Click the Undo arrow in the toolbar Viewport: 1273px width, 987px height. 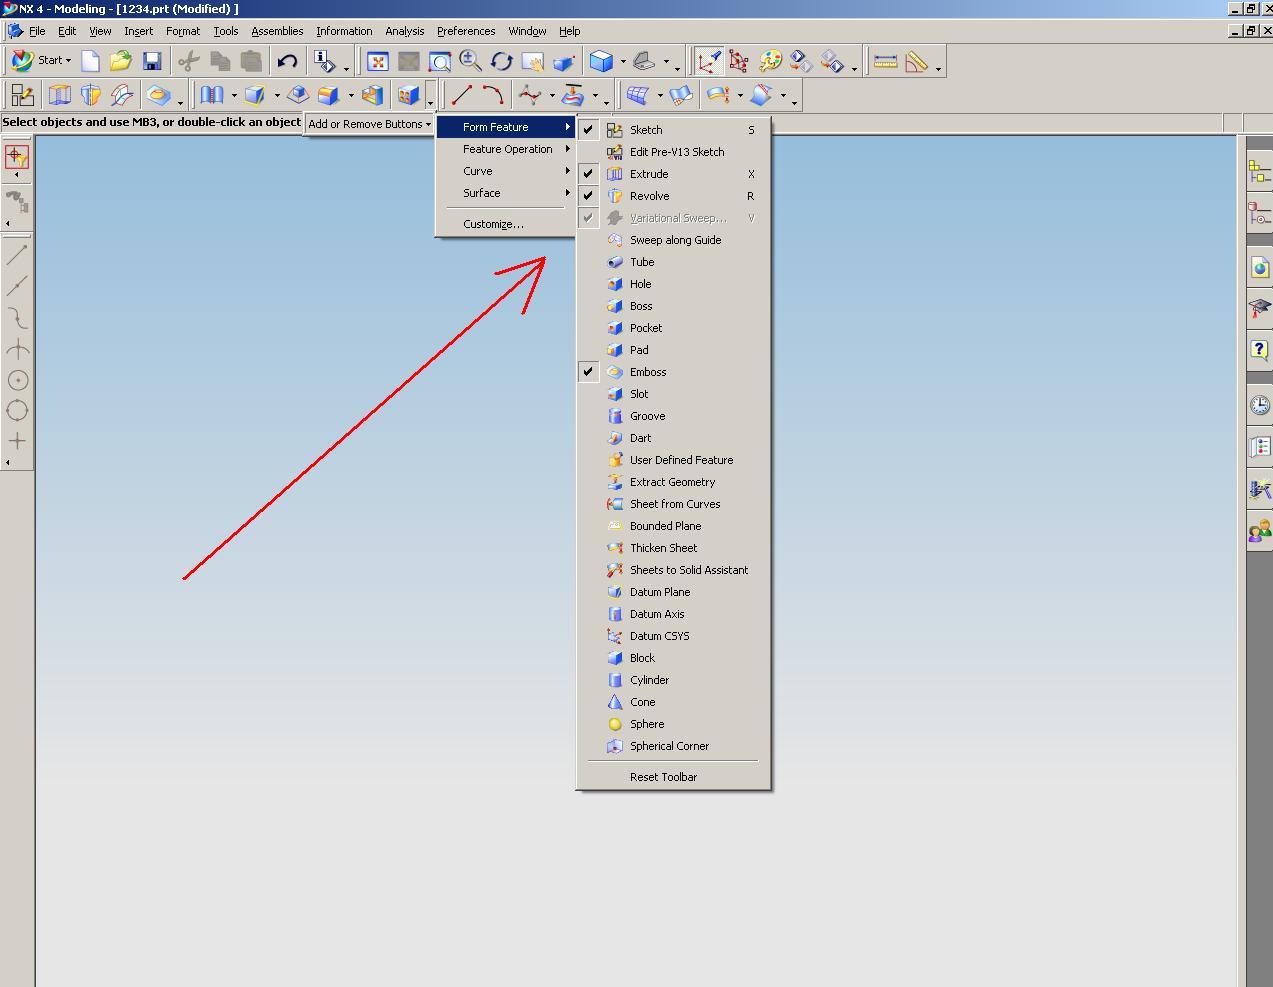coord(287,61)
